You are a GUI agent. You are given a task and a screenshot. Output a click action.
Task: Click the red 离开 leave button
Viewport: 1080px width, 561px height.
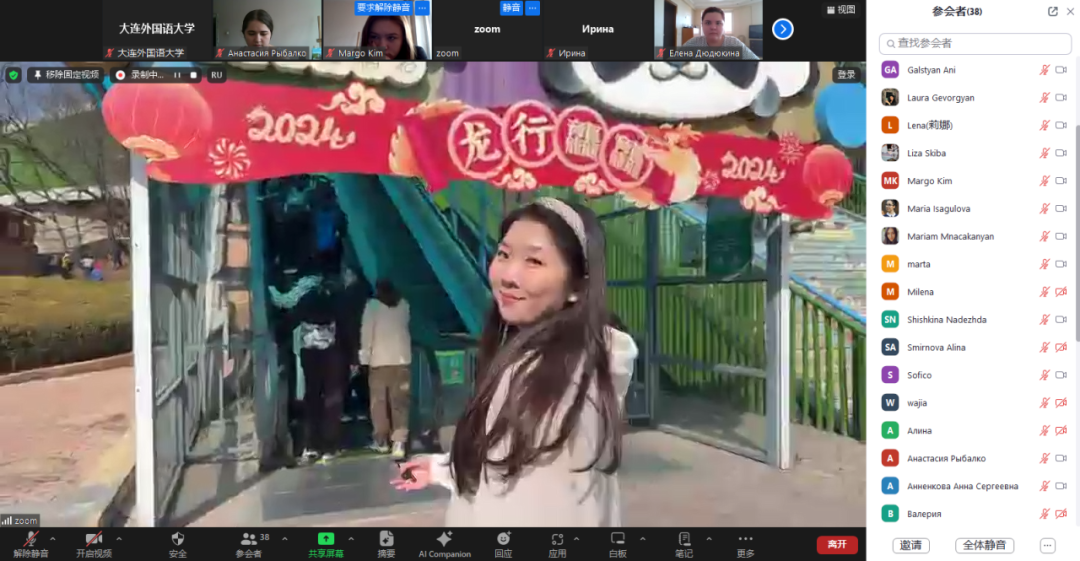(836, 545)
